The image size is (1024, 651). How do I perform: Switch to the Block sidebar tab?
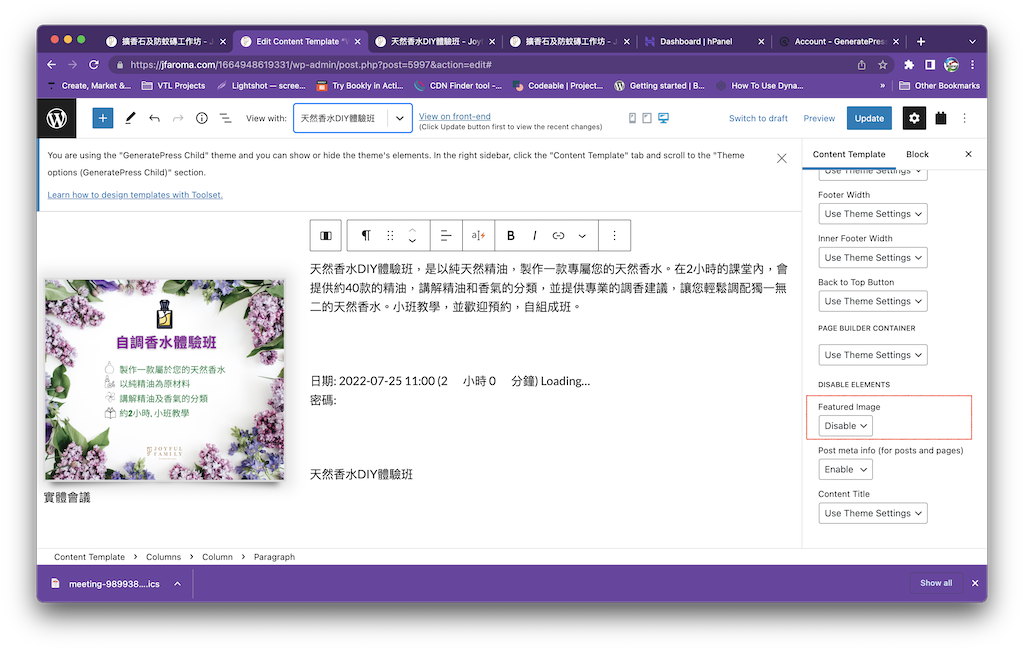point(917,154)
